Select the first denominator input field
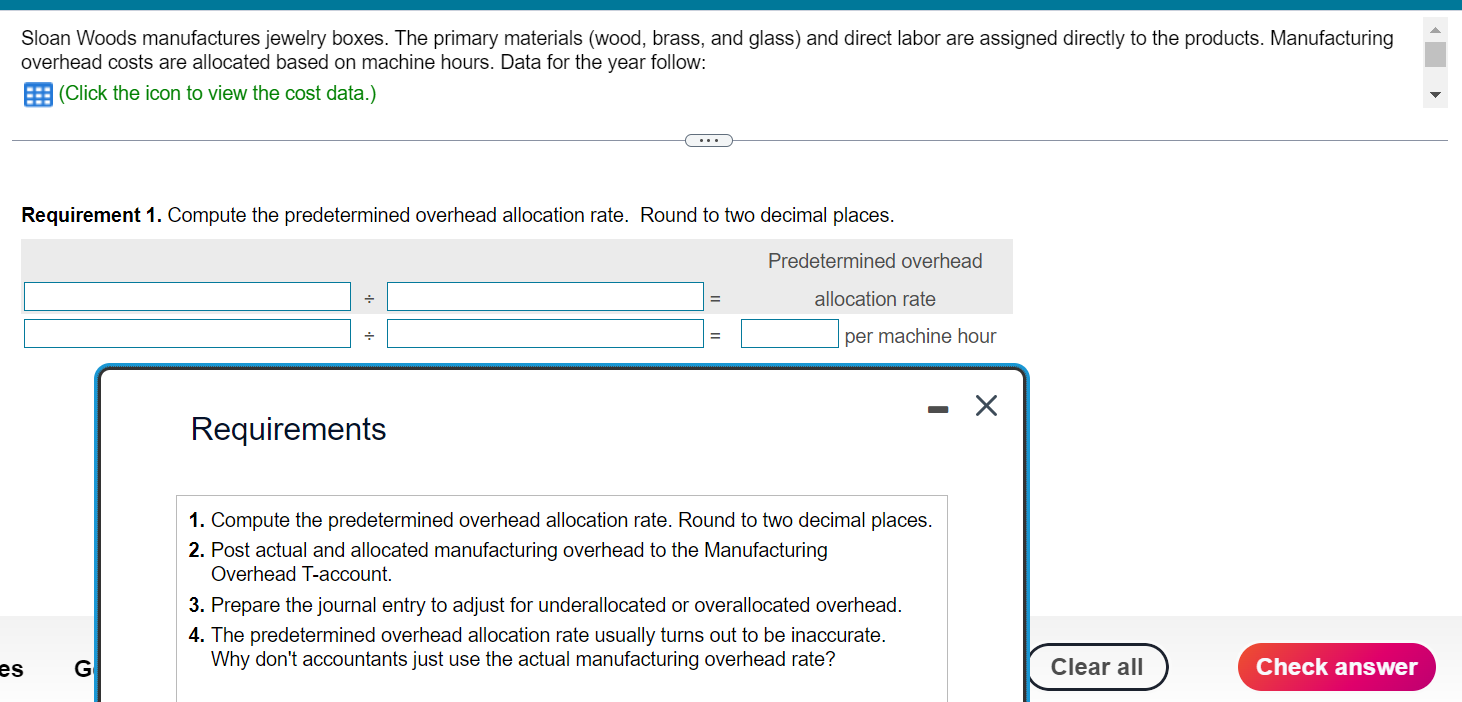The width and height of the screenshot is (1462, 702). pos(545,296)
